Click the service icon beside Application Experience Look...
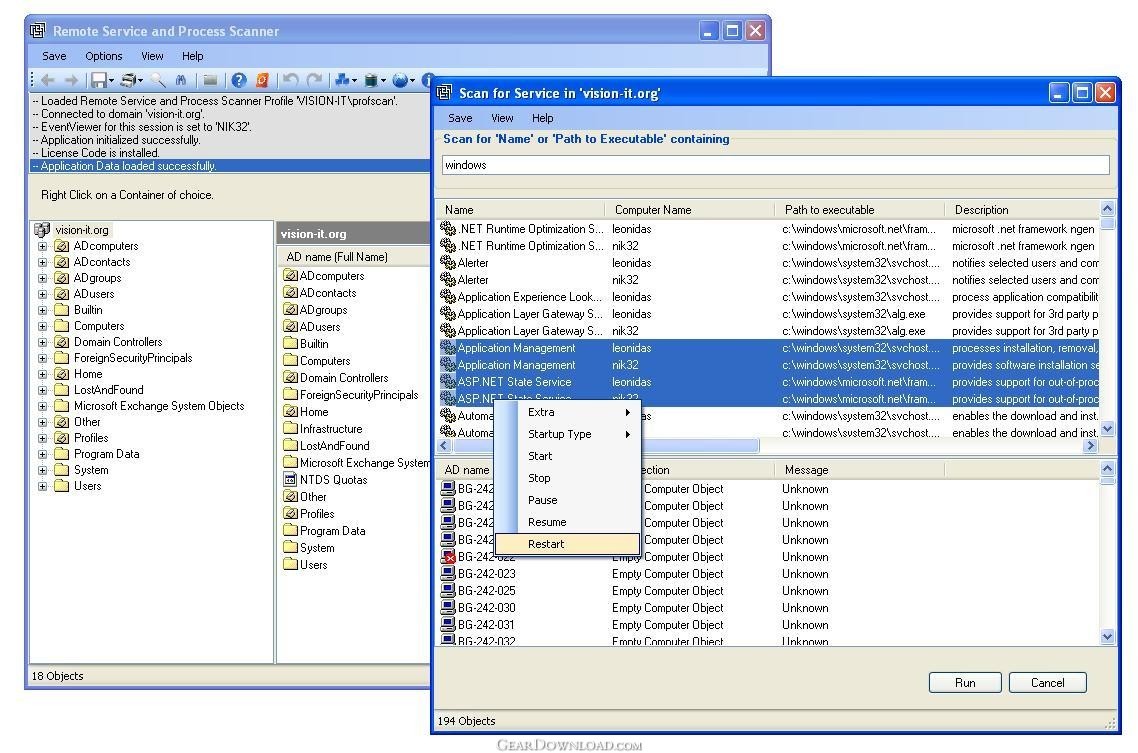The image size is (1138, 753). click(448, 297)
